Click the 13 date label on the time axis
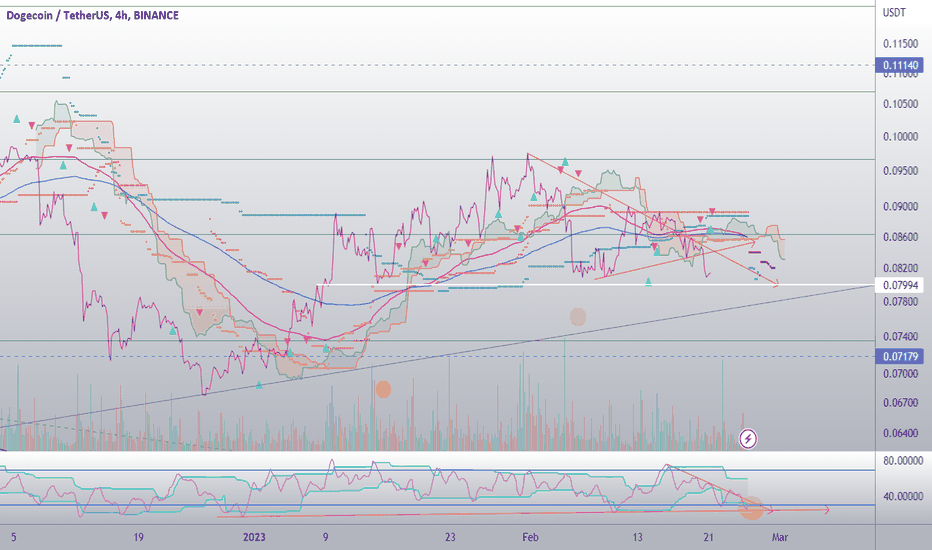This screenshot has width=932, height=550. click(637, 538)
